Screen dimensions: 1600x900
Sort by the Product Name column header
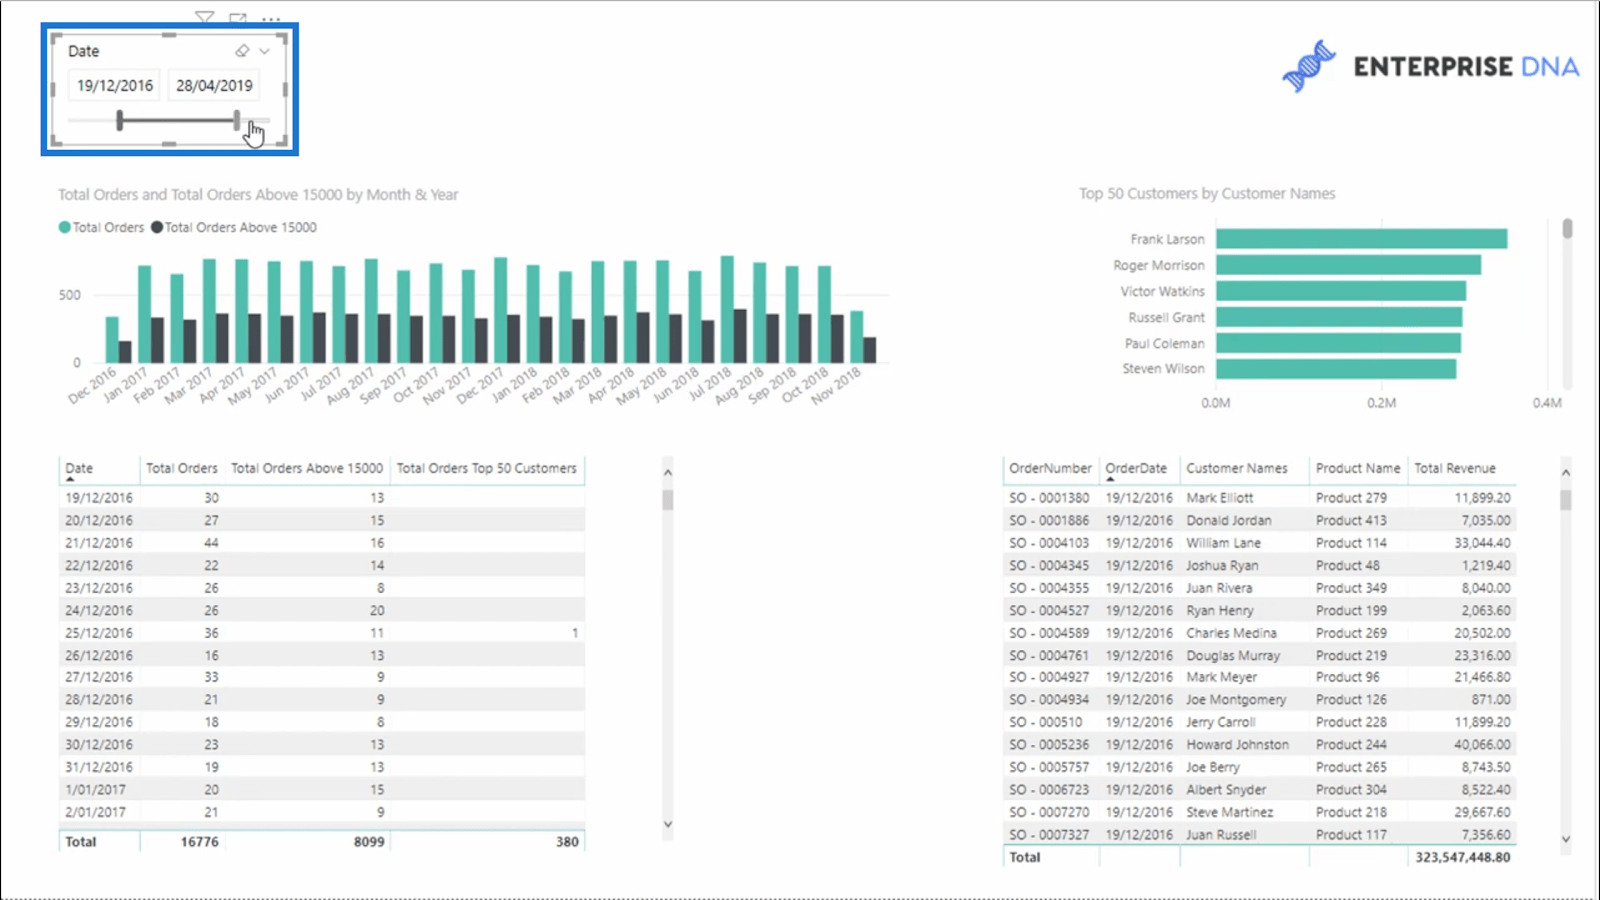click(1358, 468)
